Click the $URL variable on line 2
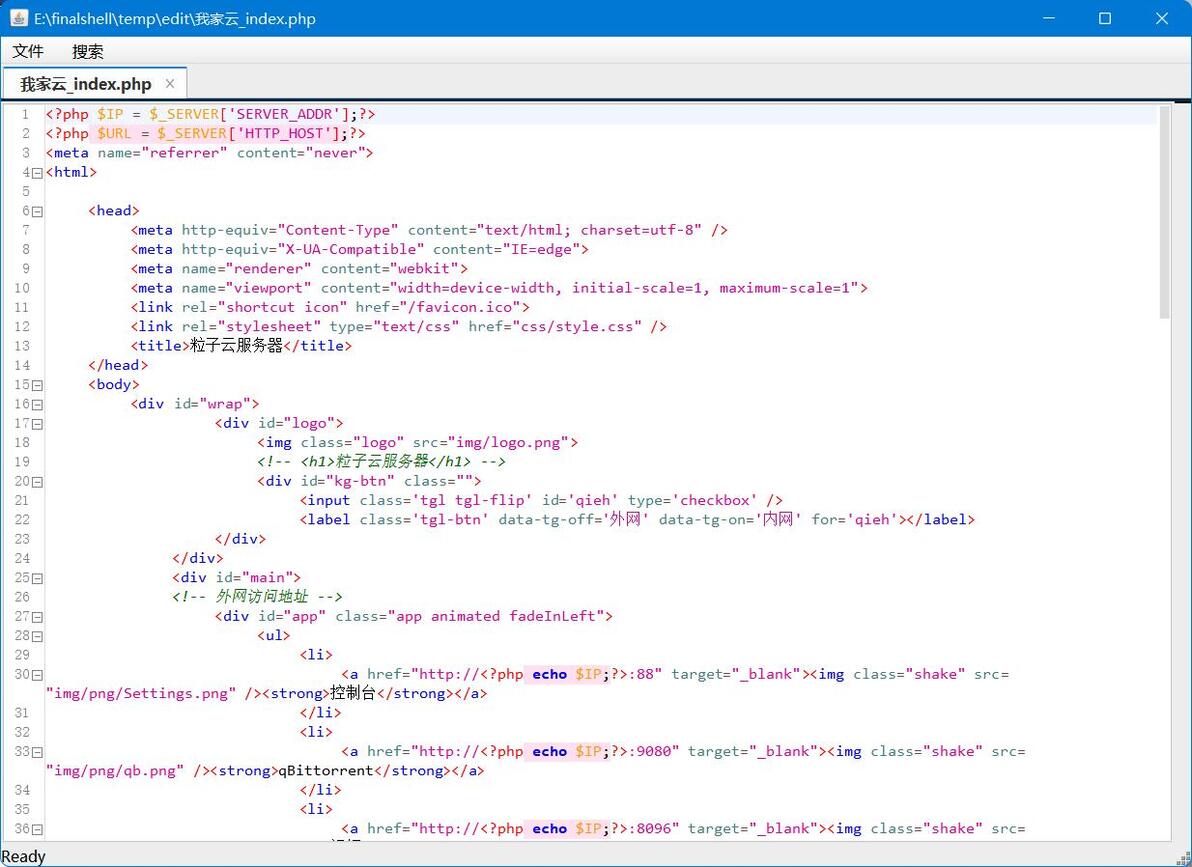 pyautogui.click(x=114, y=133)
